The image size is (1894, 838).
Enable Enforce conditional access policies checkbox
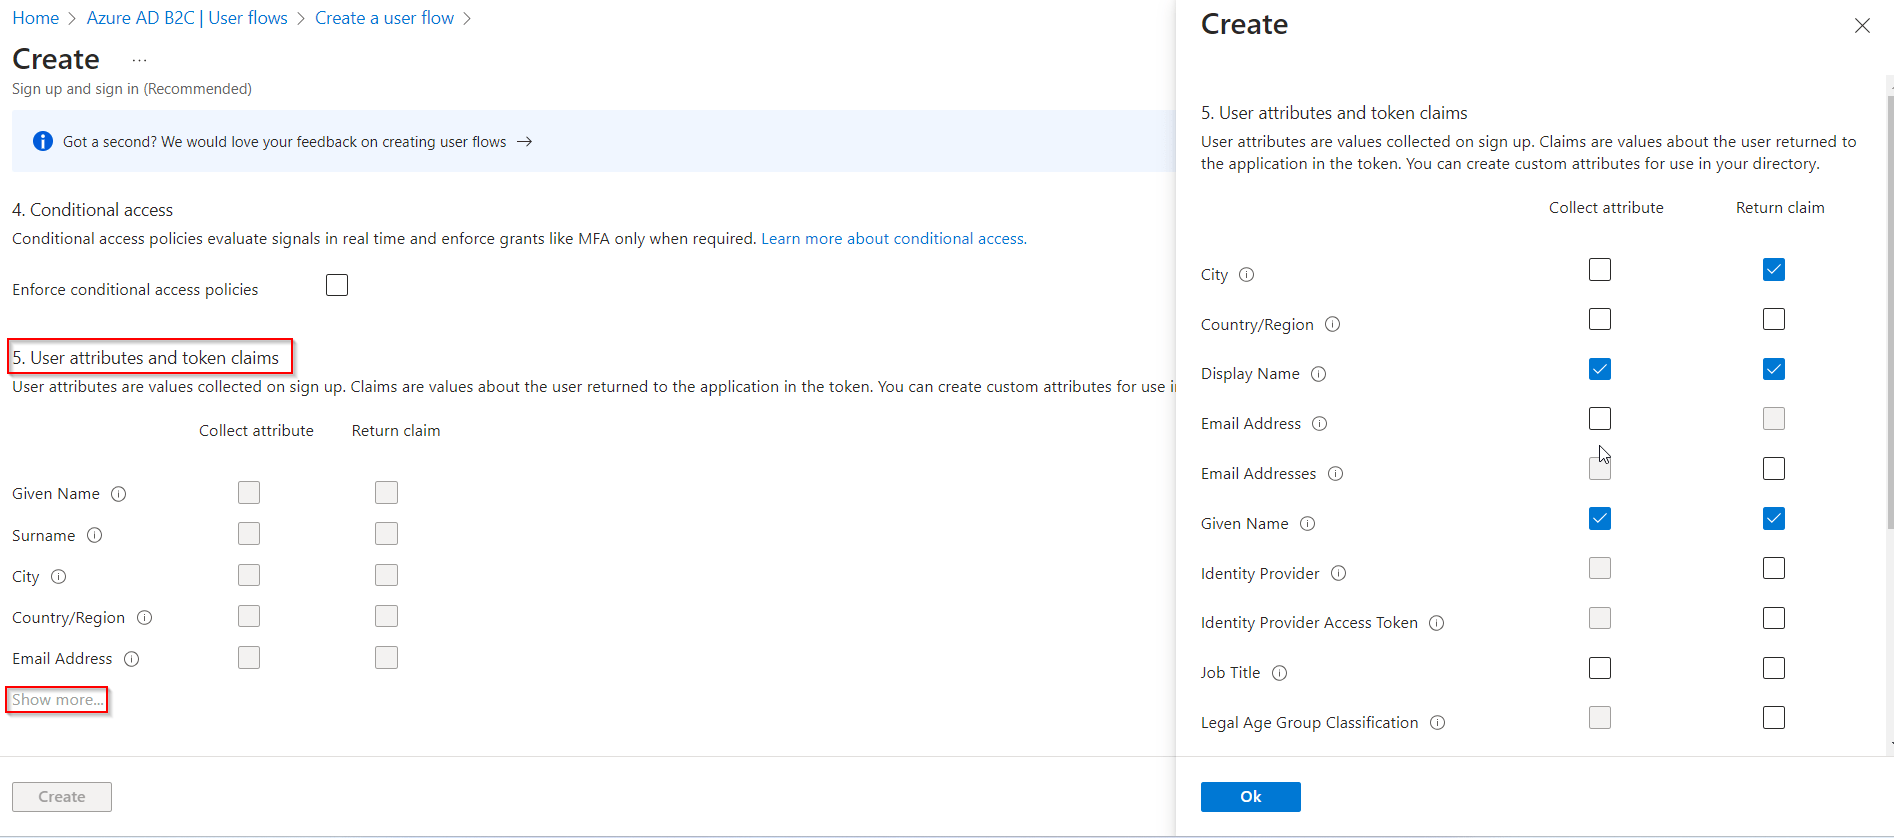click(x=337, y=285)
